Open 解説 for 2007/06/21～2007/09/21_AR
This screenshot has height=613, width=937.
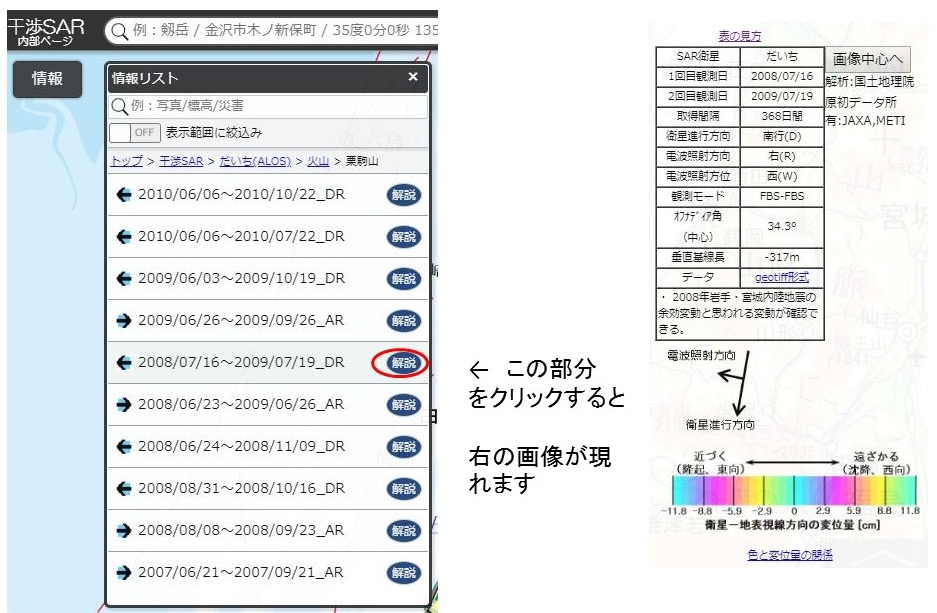403,572
